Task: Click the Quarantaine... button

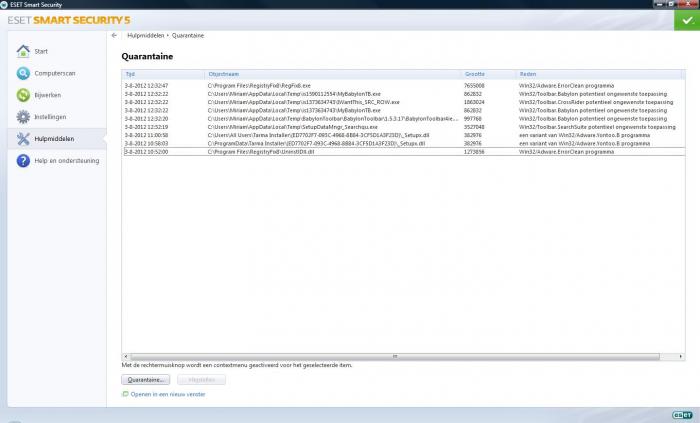Action: 146,380
